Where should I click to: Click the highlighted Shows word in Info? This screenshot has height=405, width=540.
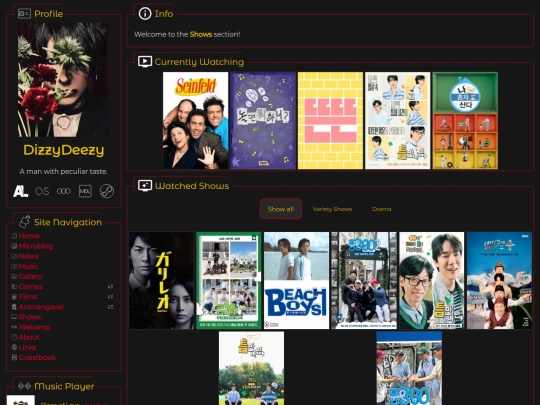pyautogui.click(x=201, y=34)
